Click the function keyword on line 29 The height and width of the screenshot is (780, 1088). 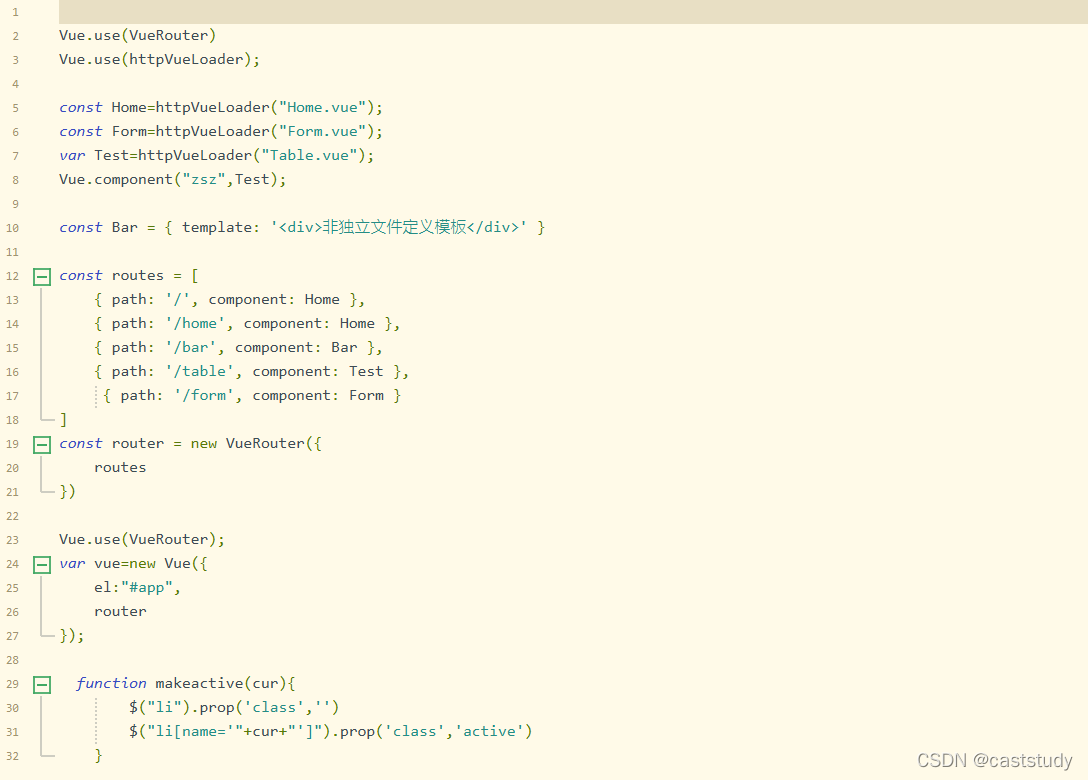(111, 684)
